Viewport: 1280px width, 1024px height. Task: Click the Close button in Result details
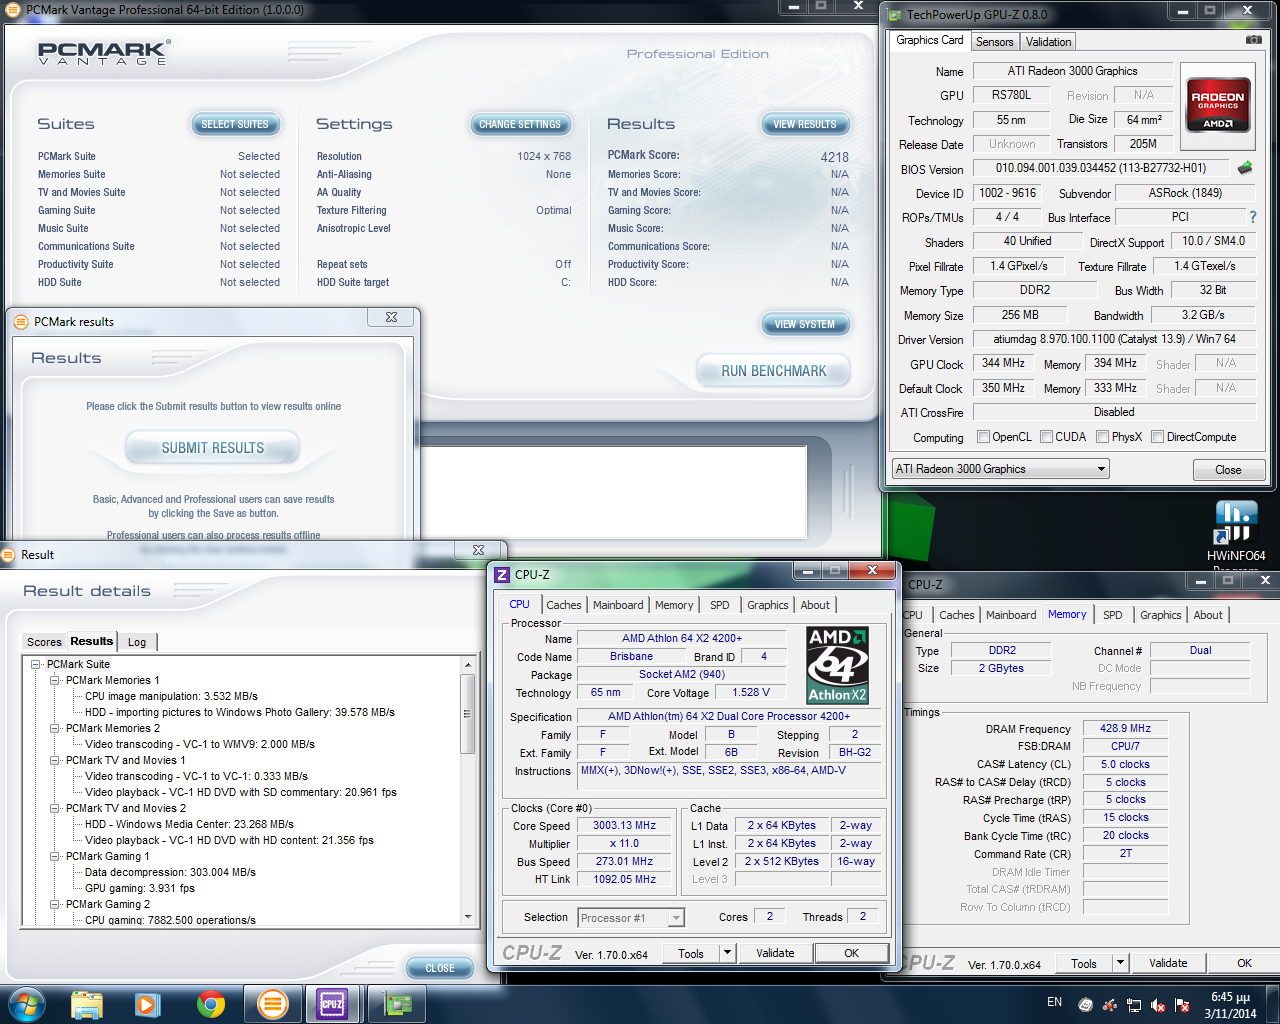pos(440,968)
